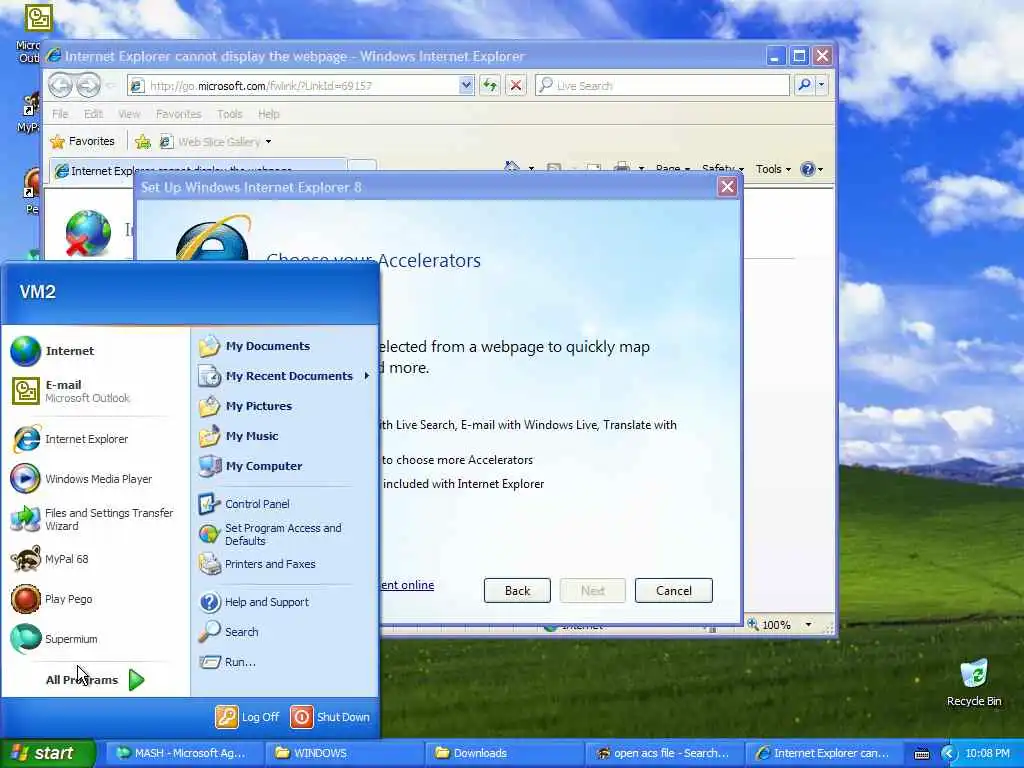Open Recycle Bin on desktop

[x=974, y=682]
